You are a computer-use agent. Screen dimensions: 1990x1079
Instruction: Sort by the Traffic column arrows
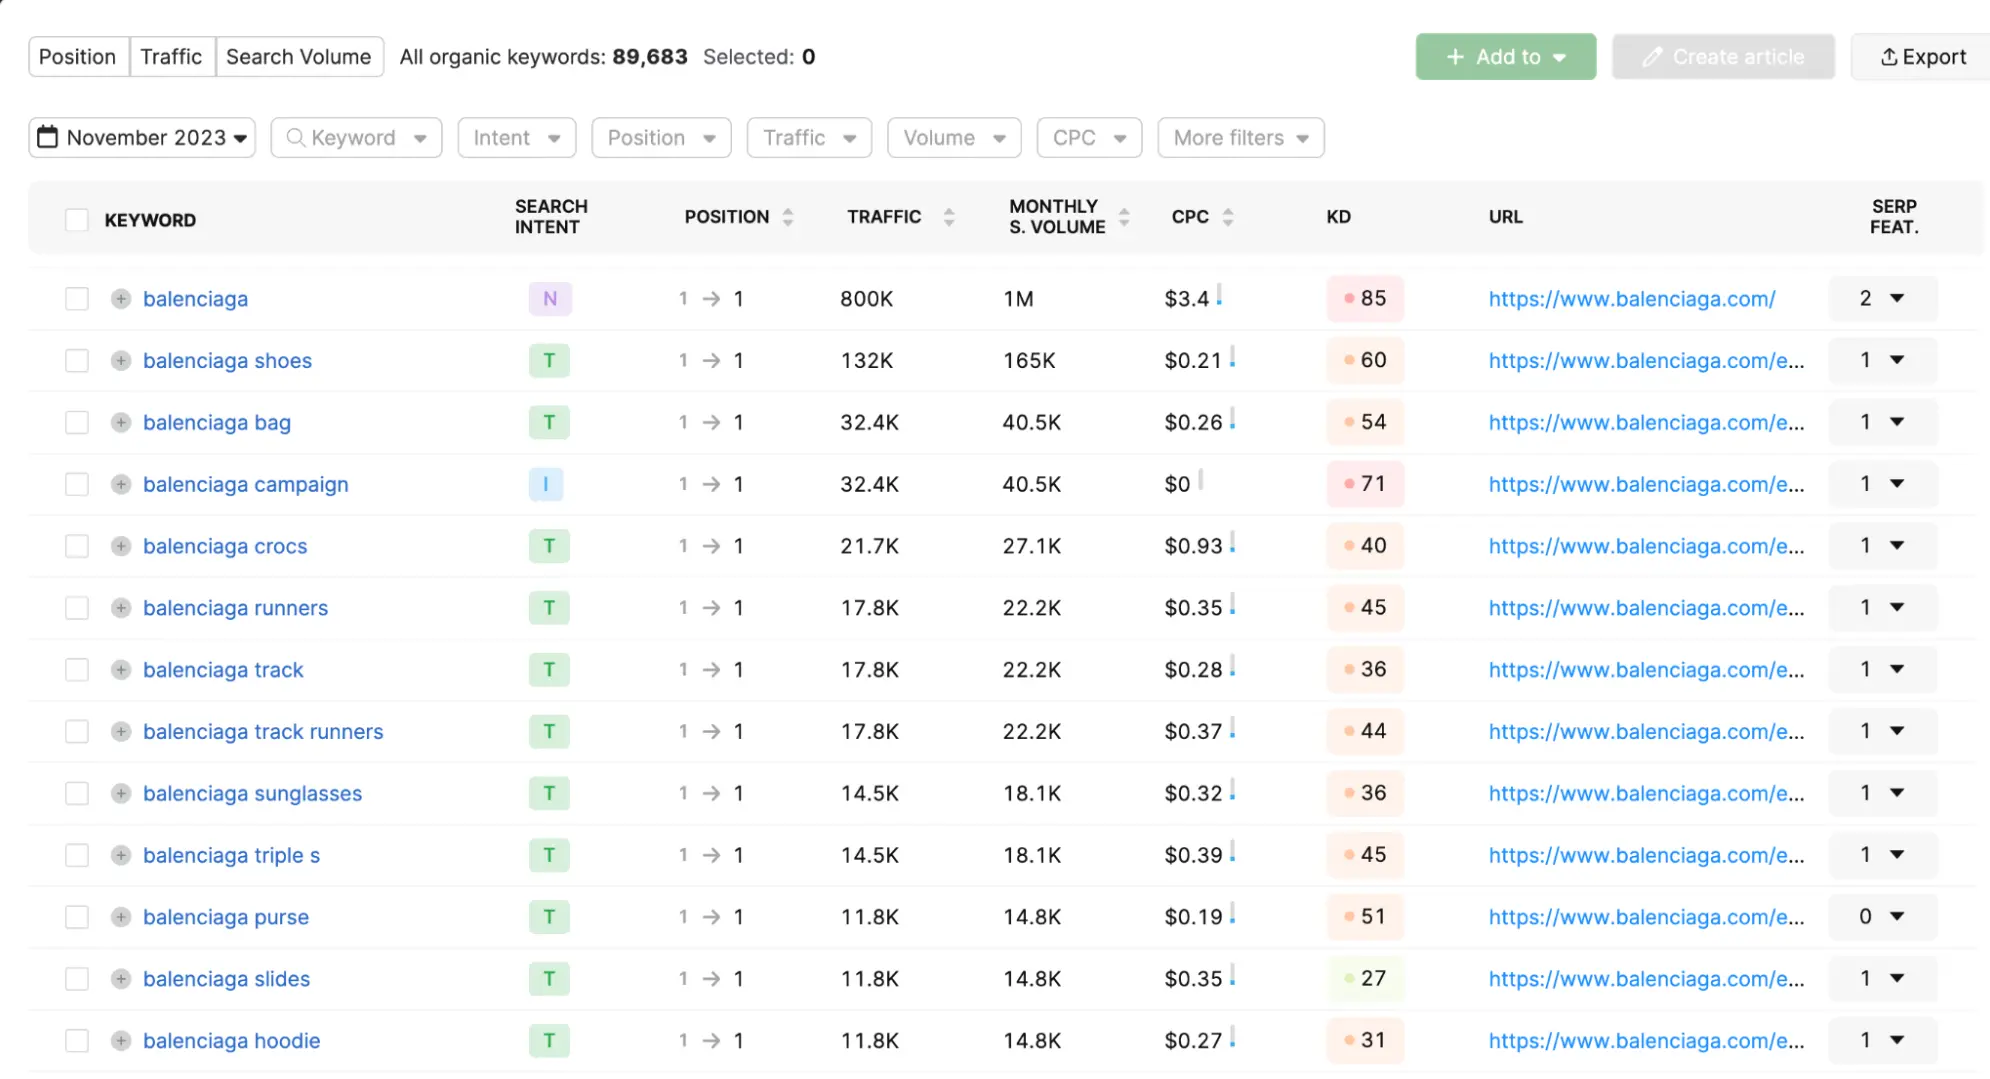click(x=949, y=217)
